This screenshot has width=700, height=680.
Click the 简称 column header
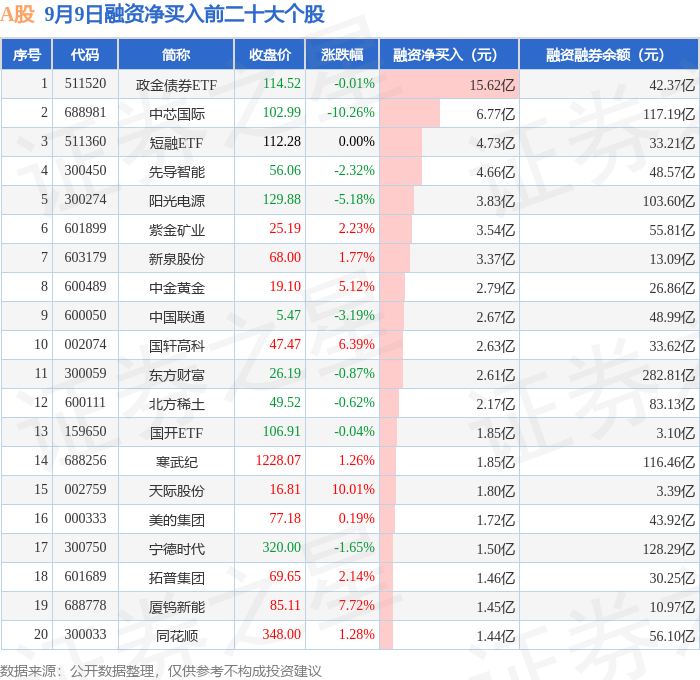point(176,55)
